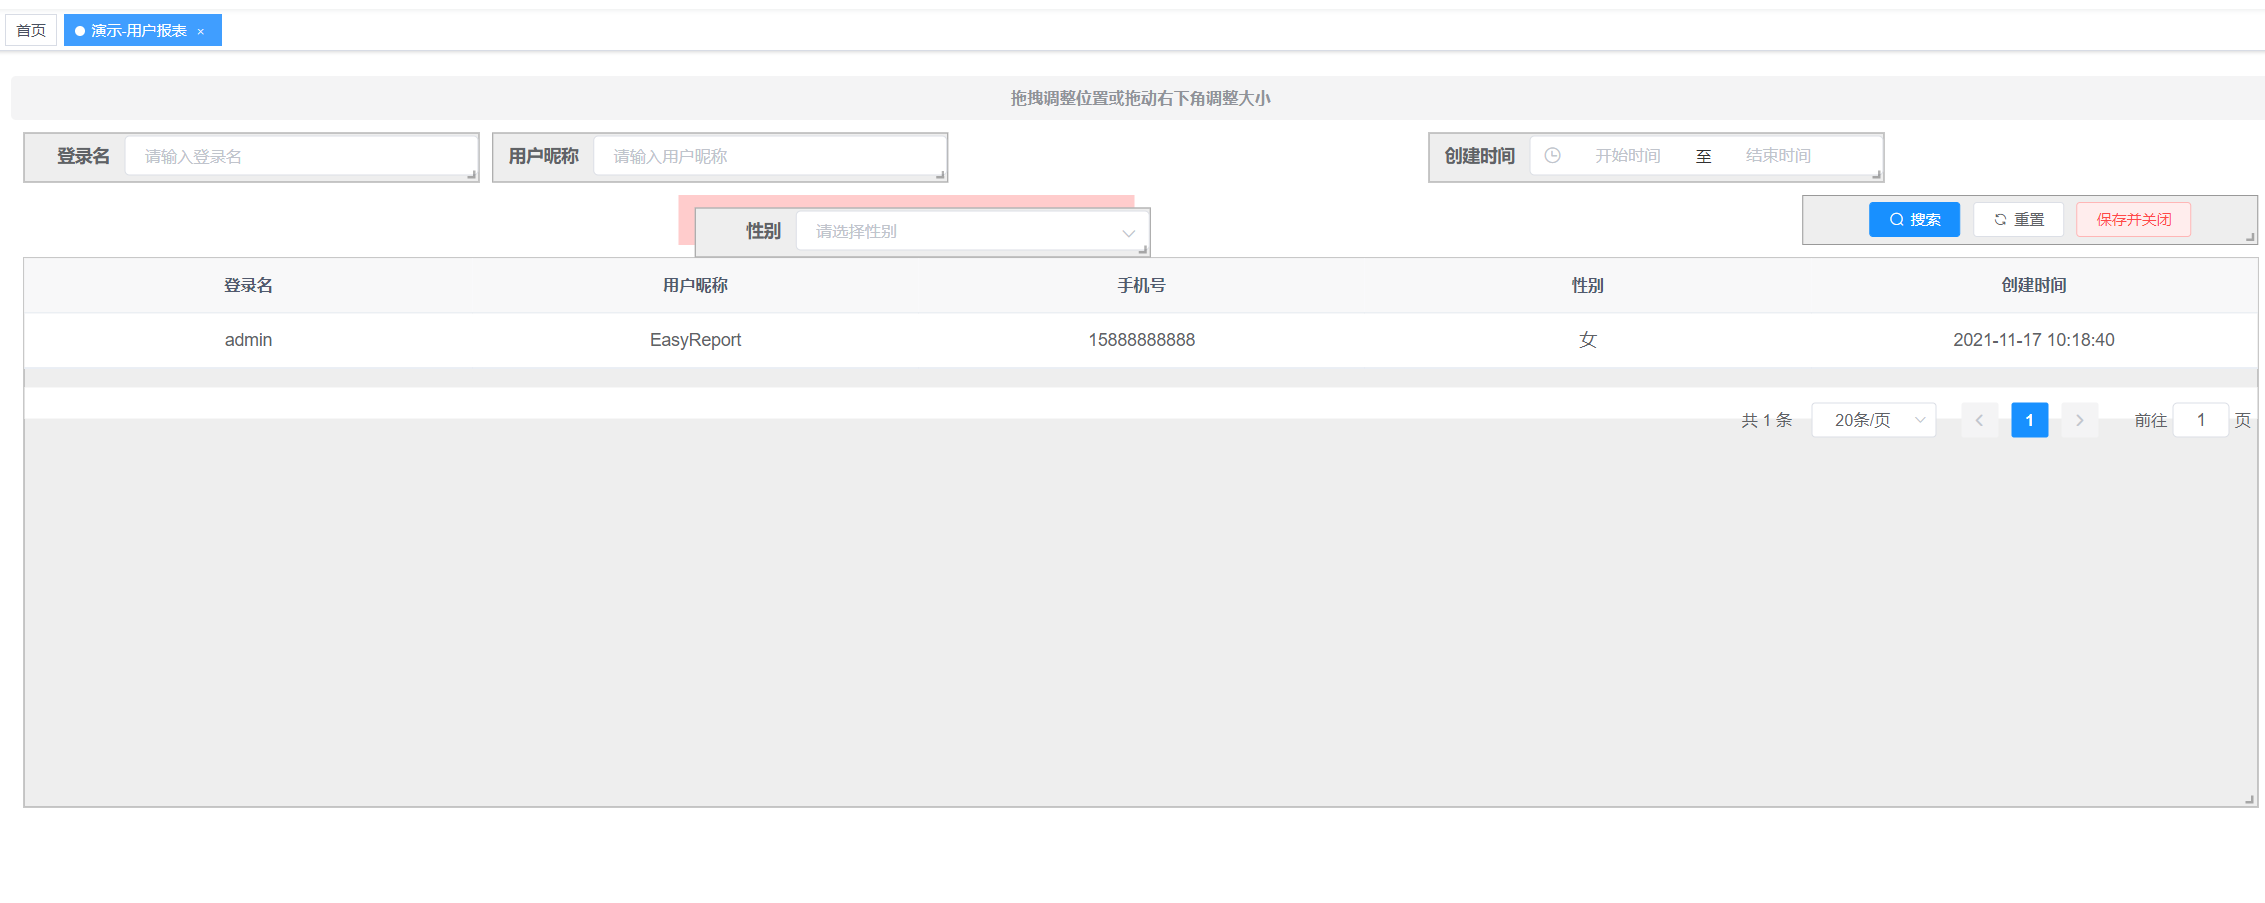Click the dropdown arrow of the 性别 selector
Viewport: 2265px width, 903px height.
1128,231
